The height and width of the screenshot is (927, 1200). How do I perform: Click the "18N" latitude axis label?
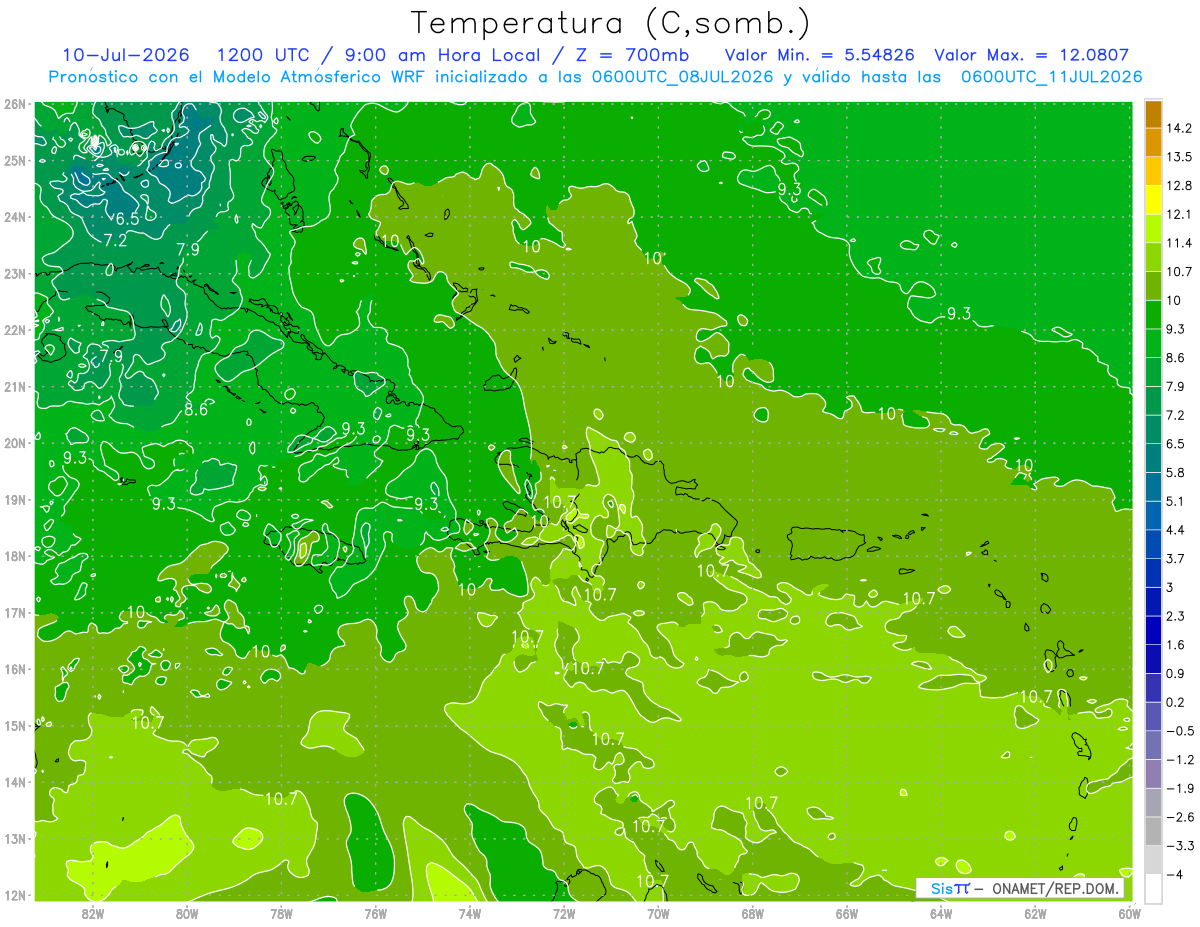point(14,556)
